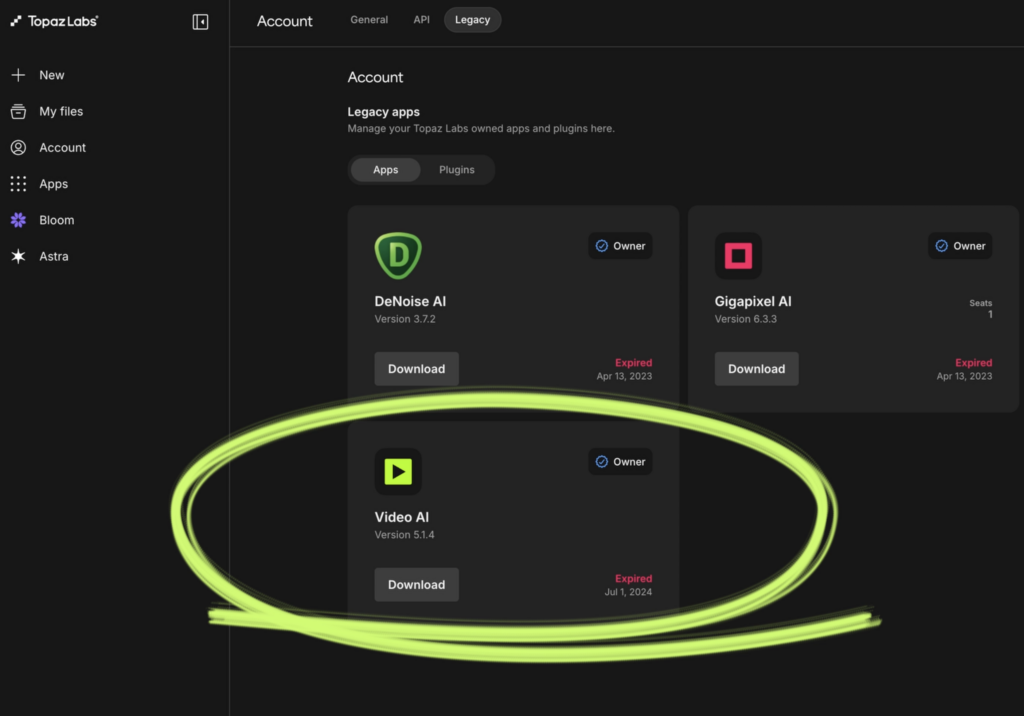The image size is (1024, 716).
Task: Go to Account in the sidebar
Action: 62,148
